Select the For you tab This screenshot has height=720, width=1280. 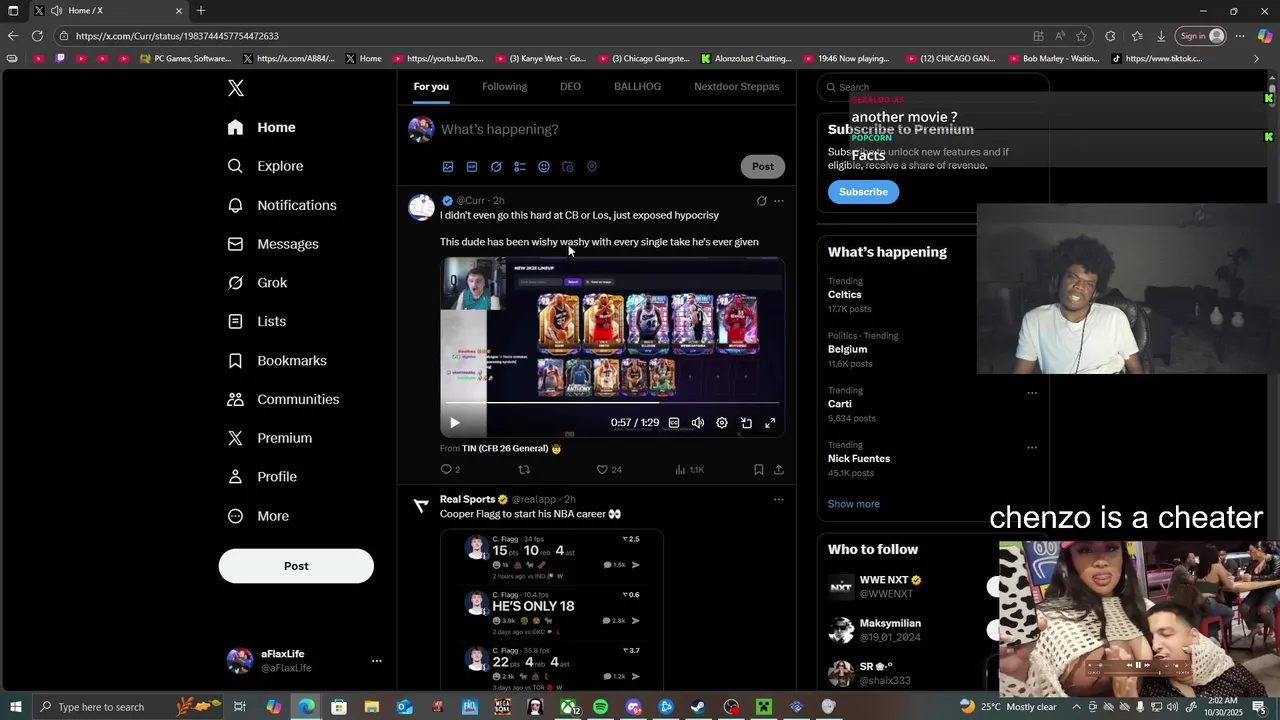coord(431,87)
